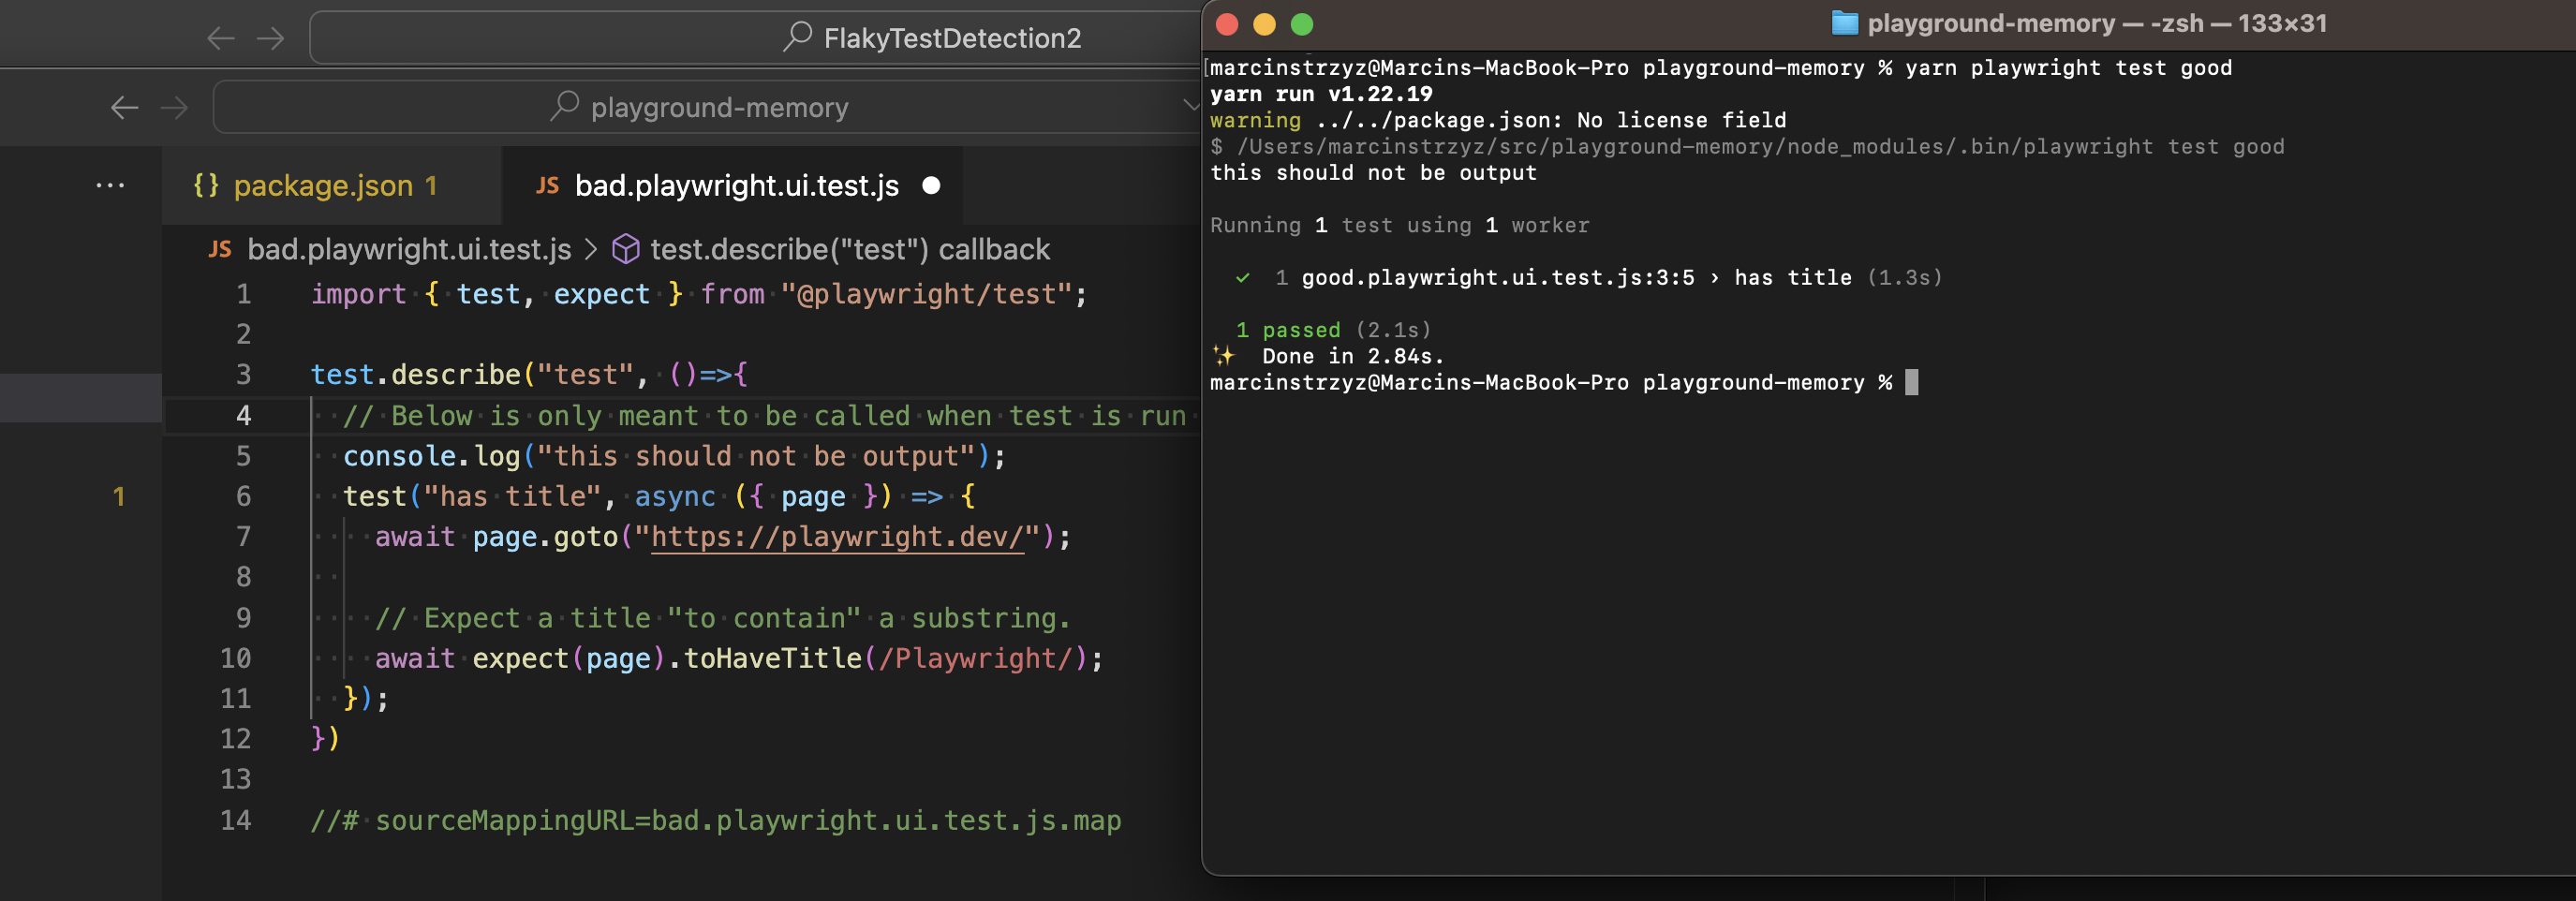The image size is (2576, 901).
Task: Click the unsaved changes dot on the test file tab
Action: tap(932, 185)
